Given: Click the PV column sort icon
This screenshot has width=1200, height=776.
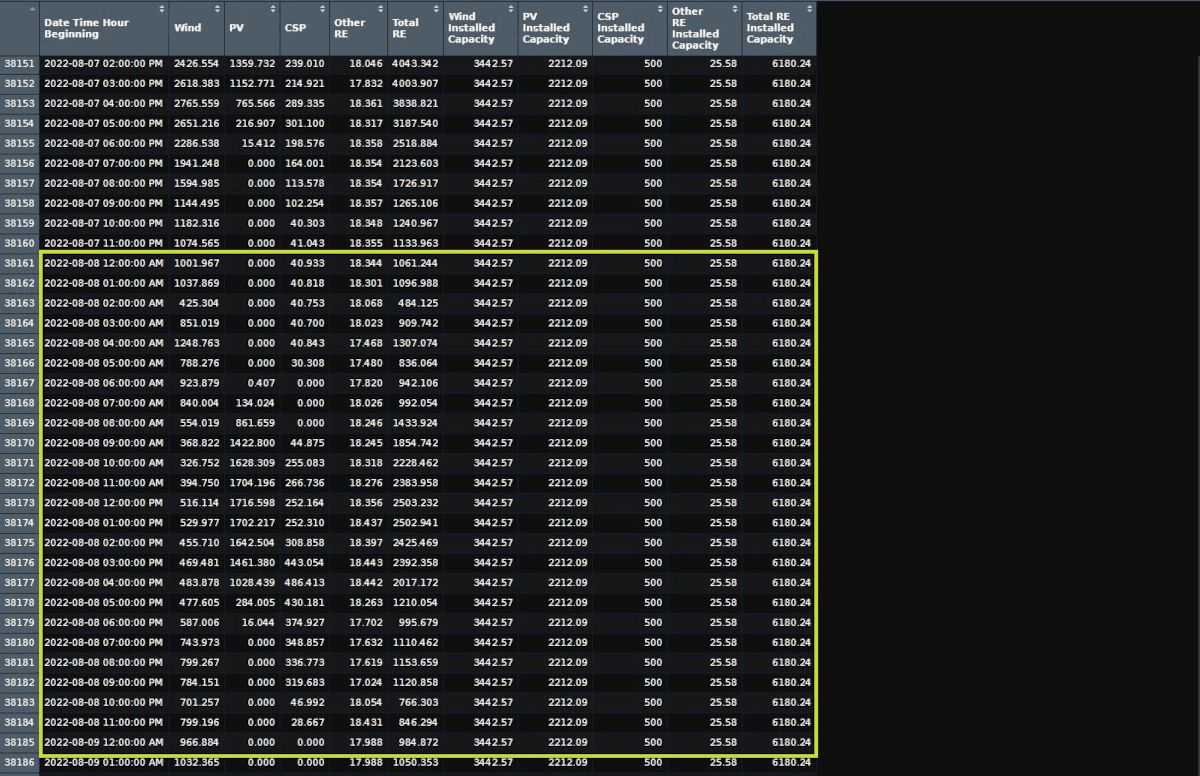Looking at the screenshot, I should click(x=273, y=9).
